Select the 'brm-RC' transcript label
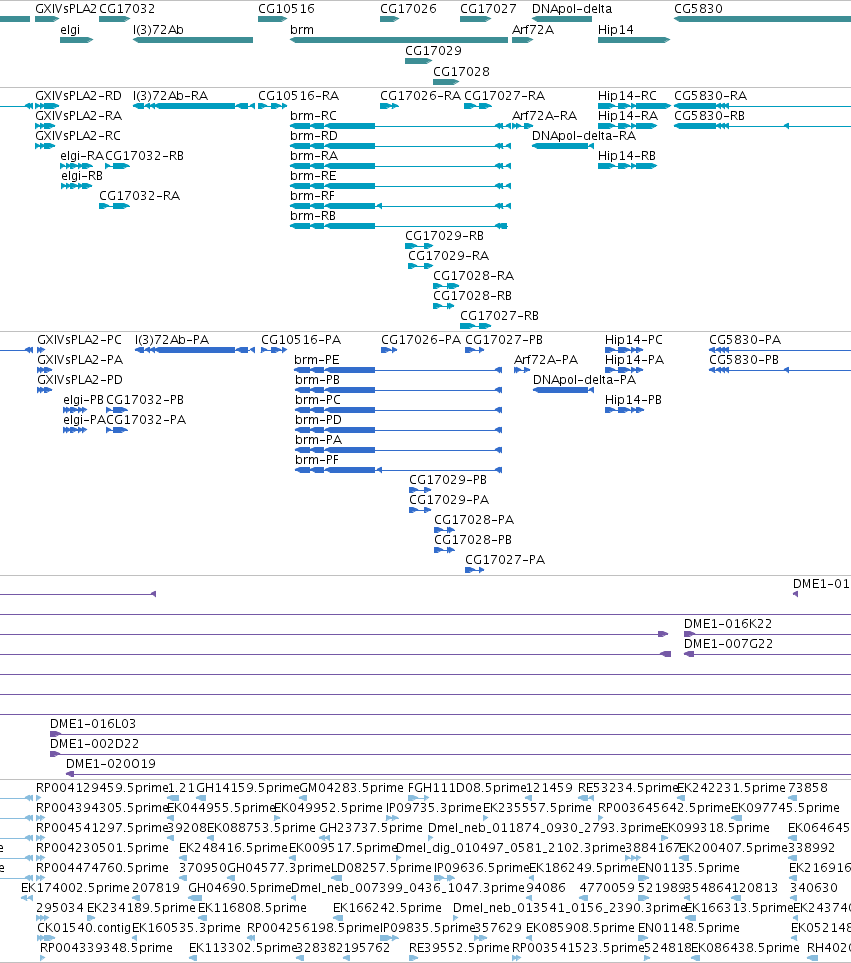The image size is (851, 963). pyautogui.click(x=313, y=116)
